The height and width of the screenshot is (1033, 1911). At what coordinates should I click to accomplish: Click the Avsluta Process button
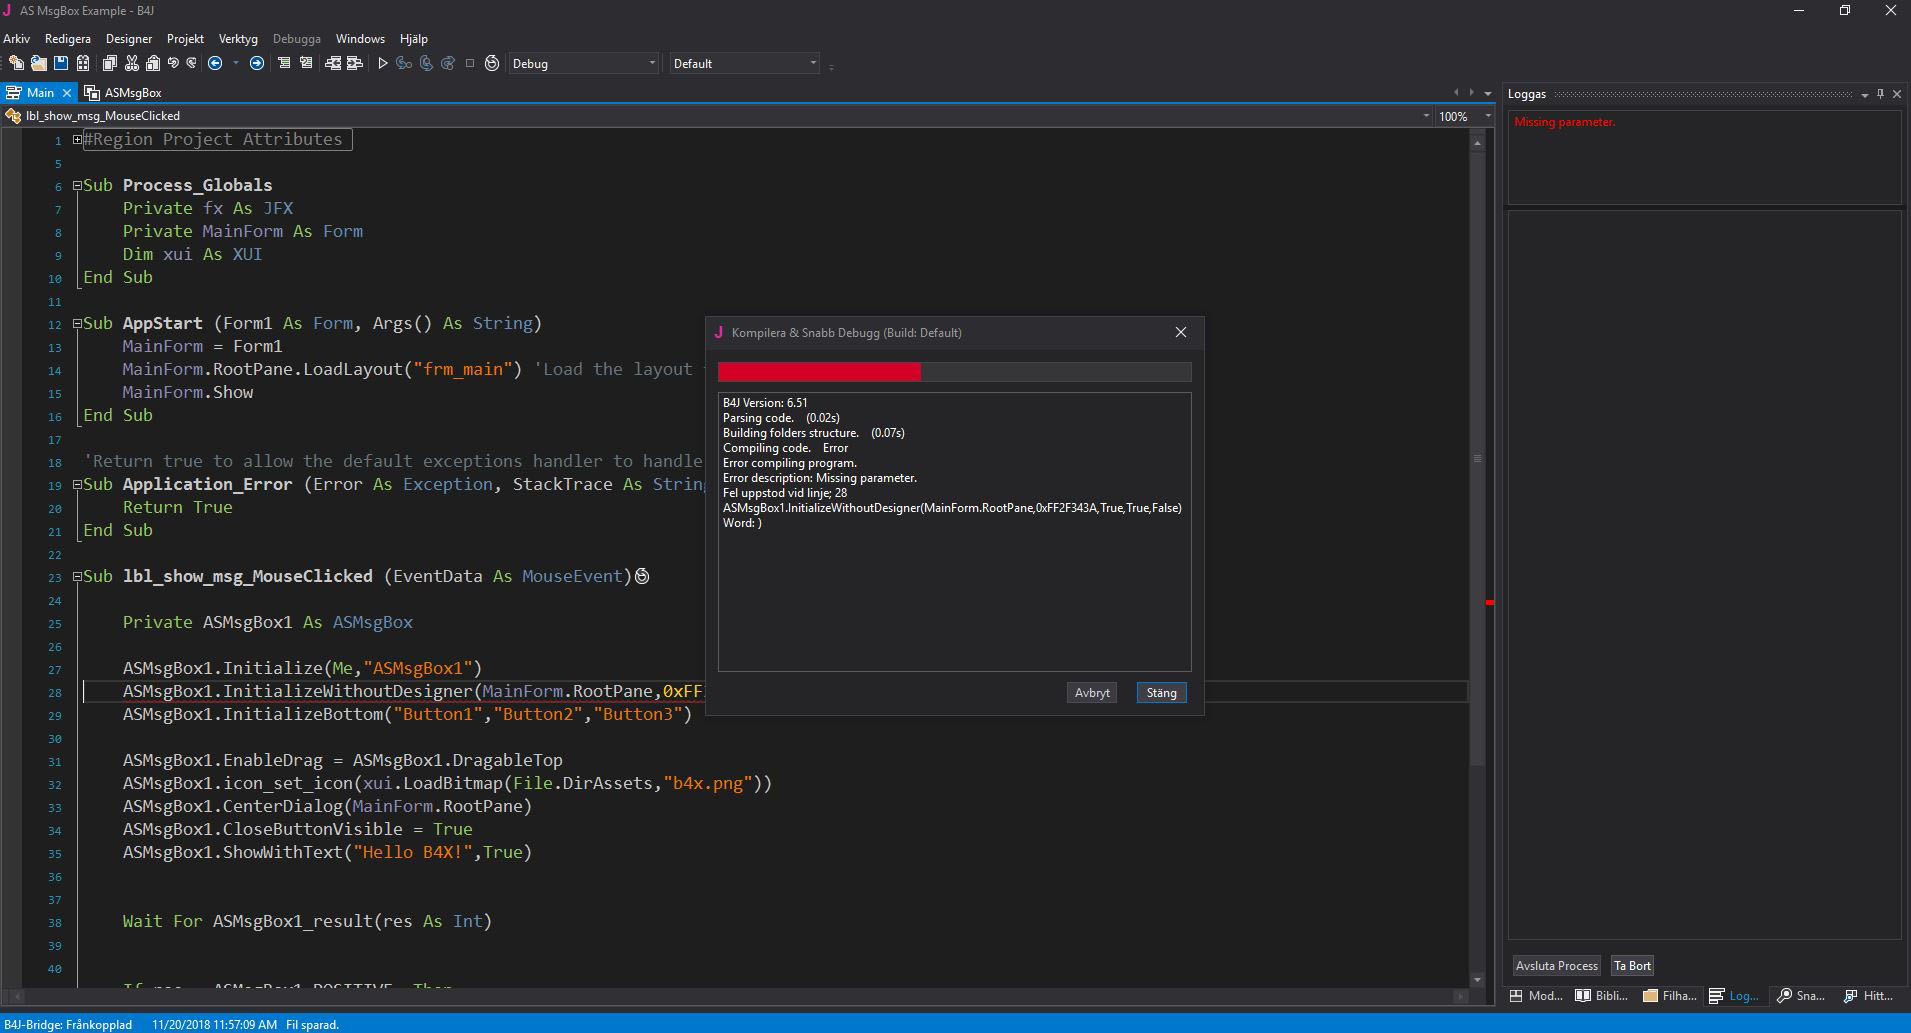(1556, 966)
